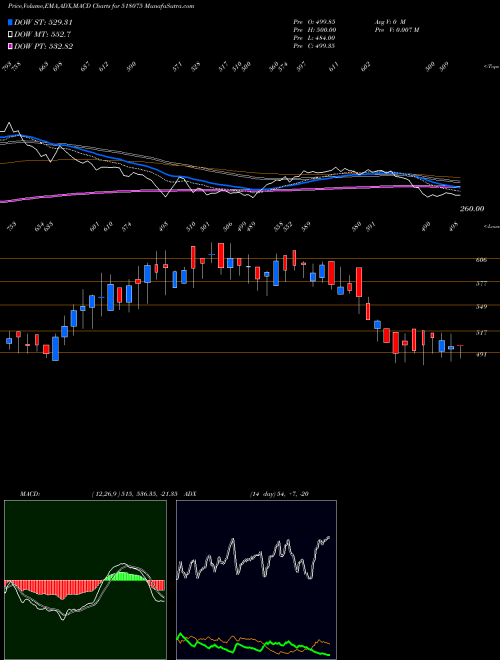Click the 'Pre H: 500.00' value
500x660 pixels.
[x=314, y=30]
